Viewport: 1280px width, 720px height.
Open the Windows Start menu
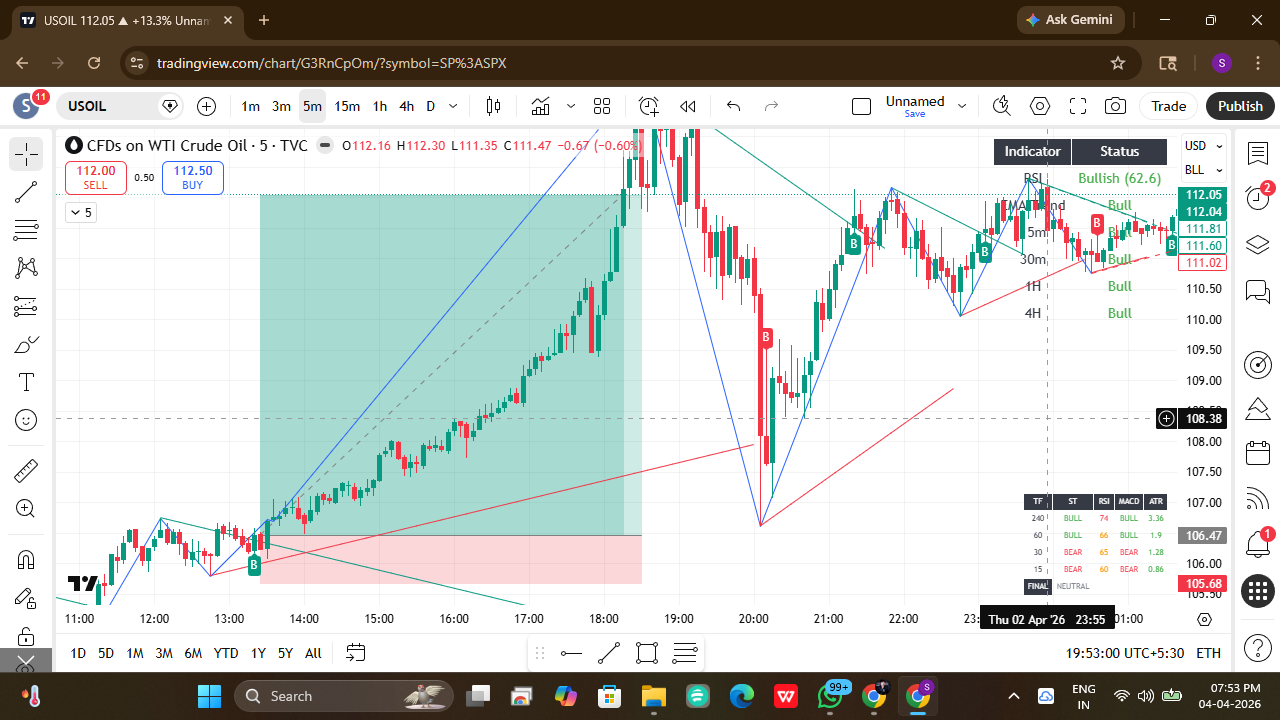(x=209, y=696)
